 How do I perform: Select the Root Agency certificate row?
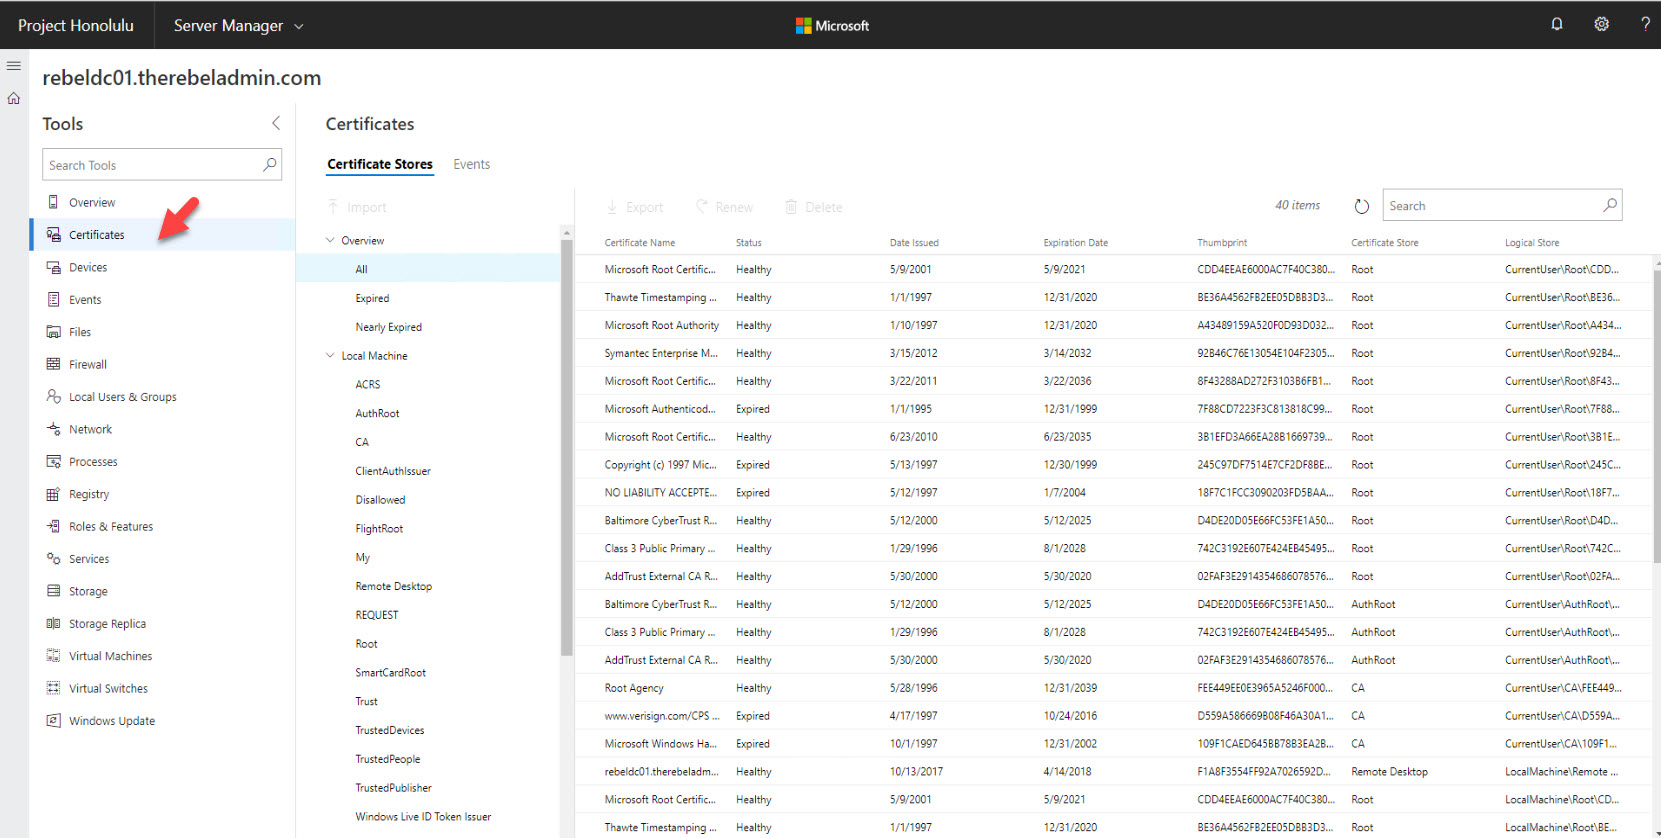pos(1113,688)
